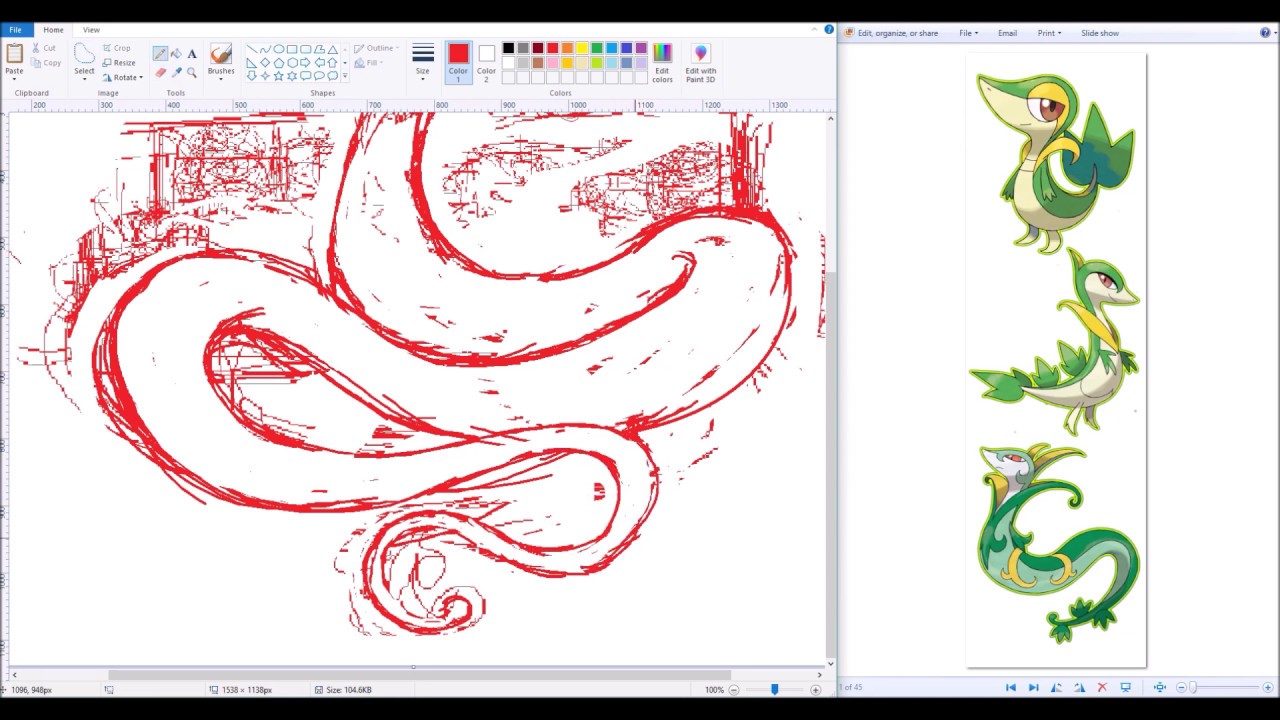Open the Paste dropdown arrow
This screenshot has width=1280, height=720.
14,79
